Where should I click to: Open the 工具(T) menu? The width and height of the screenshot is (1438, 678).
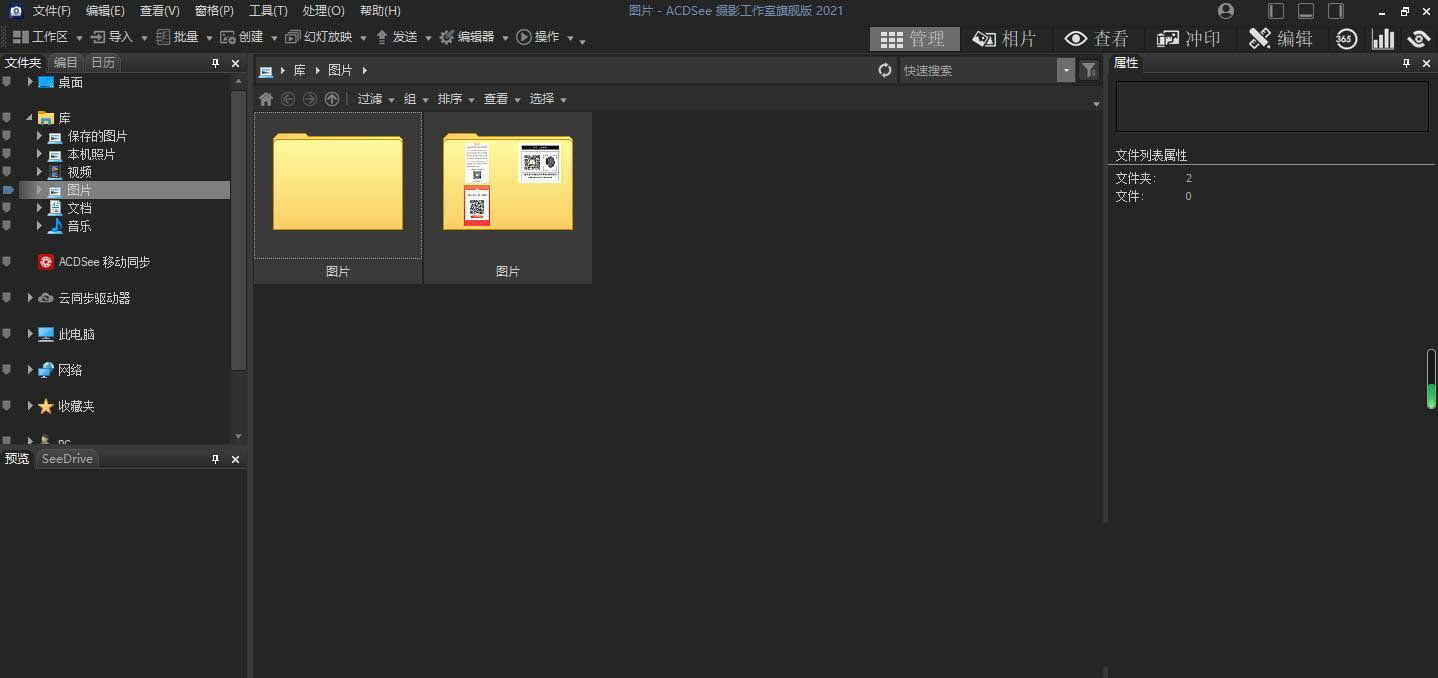pos(267,11)
